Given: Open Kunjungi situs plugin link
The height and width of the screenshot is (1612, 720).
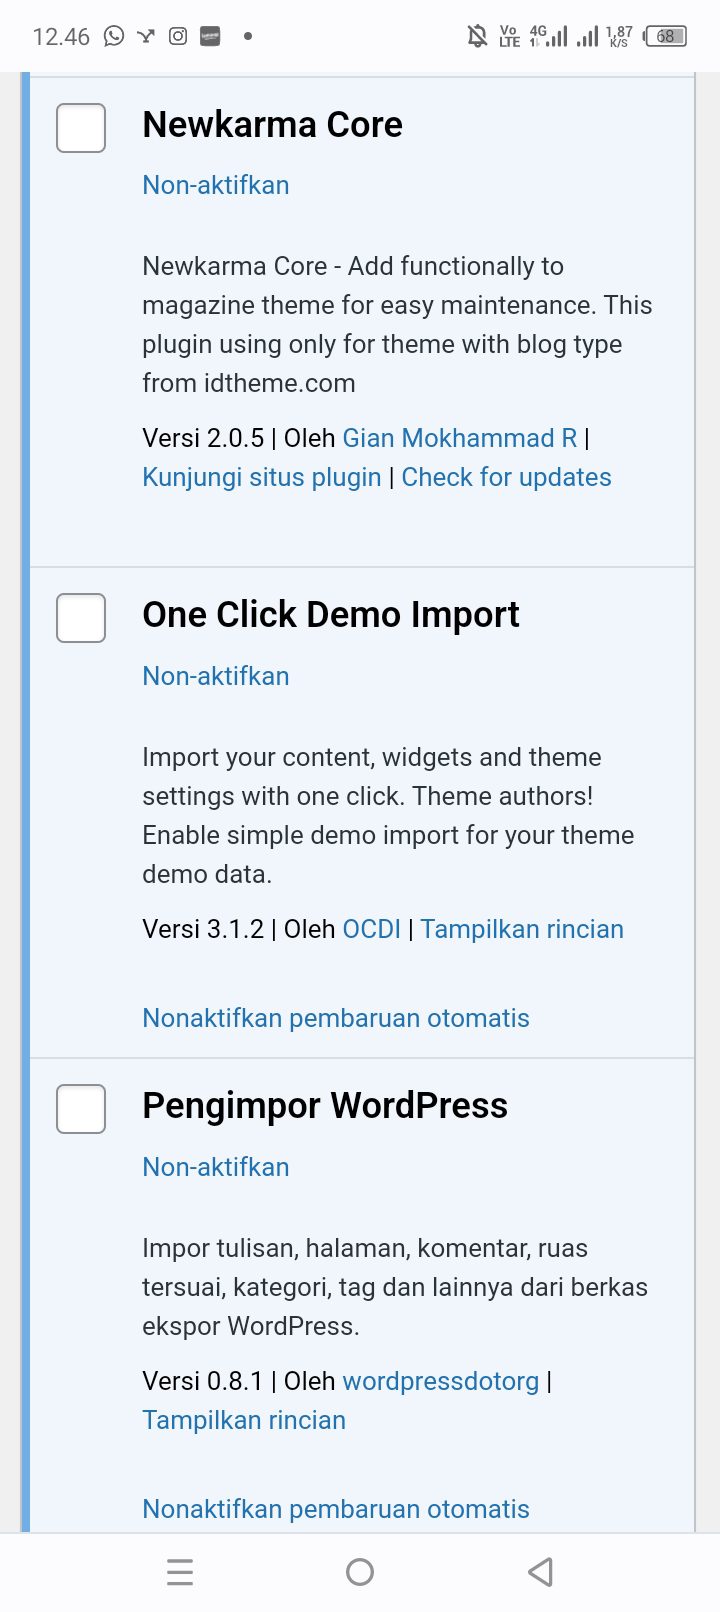Looking at the screenshot, I should 262,477.
